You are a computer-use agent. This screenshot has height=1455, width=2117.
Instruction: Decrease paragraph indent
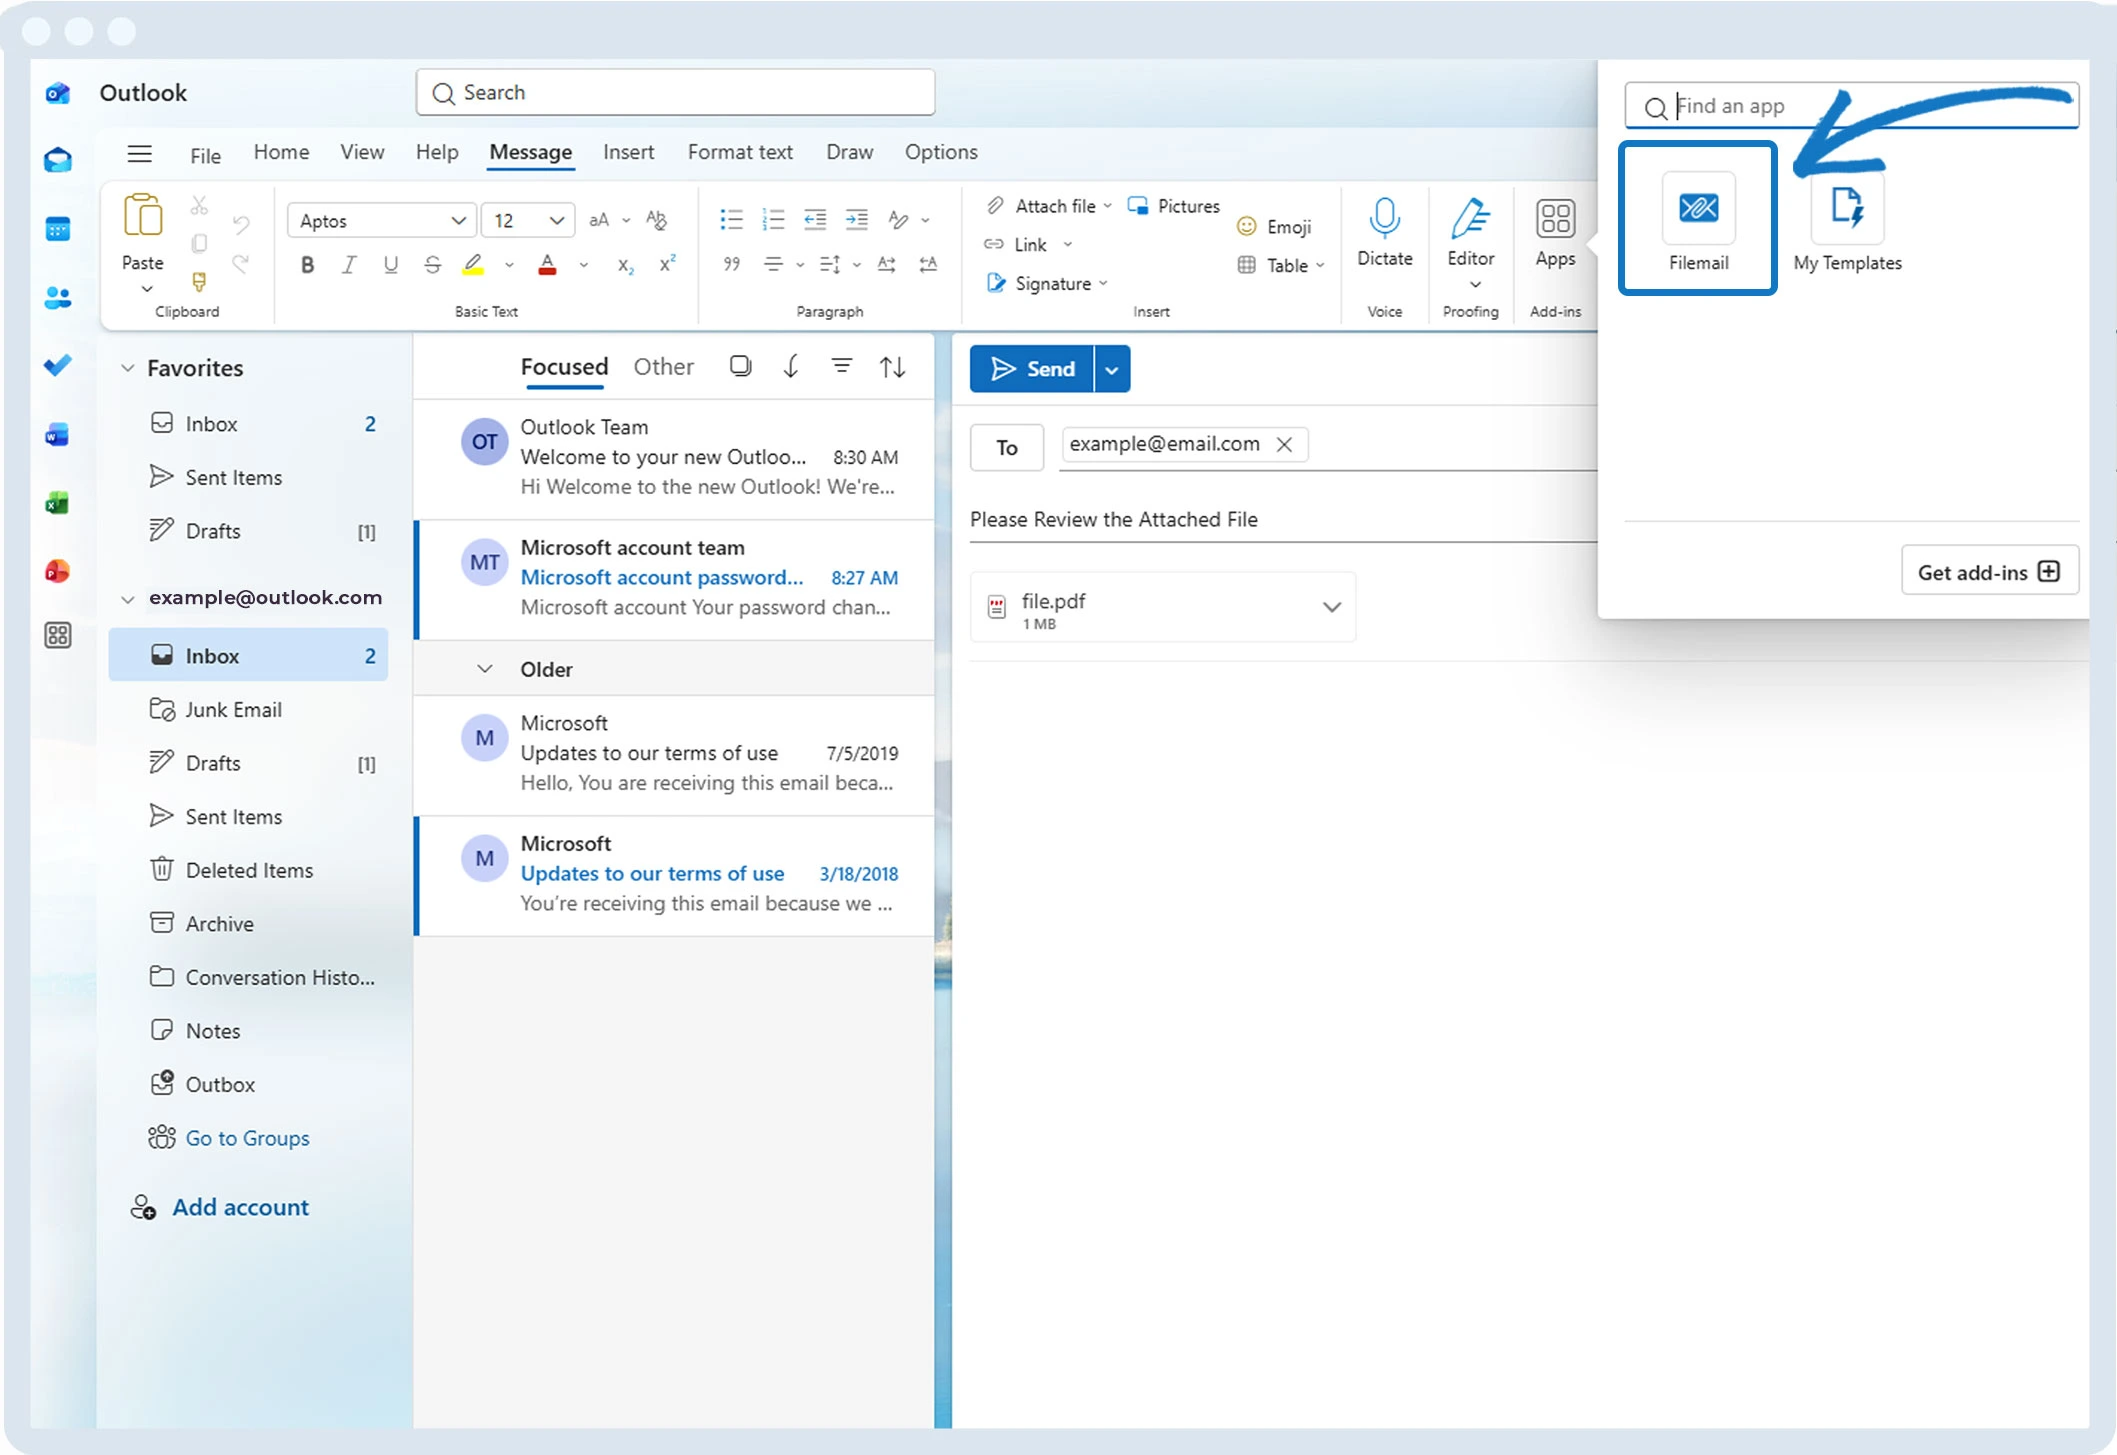click(x=815, y=220)
